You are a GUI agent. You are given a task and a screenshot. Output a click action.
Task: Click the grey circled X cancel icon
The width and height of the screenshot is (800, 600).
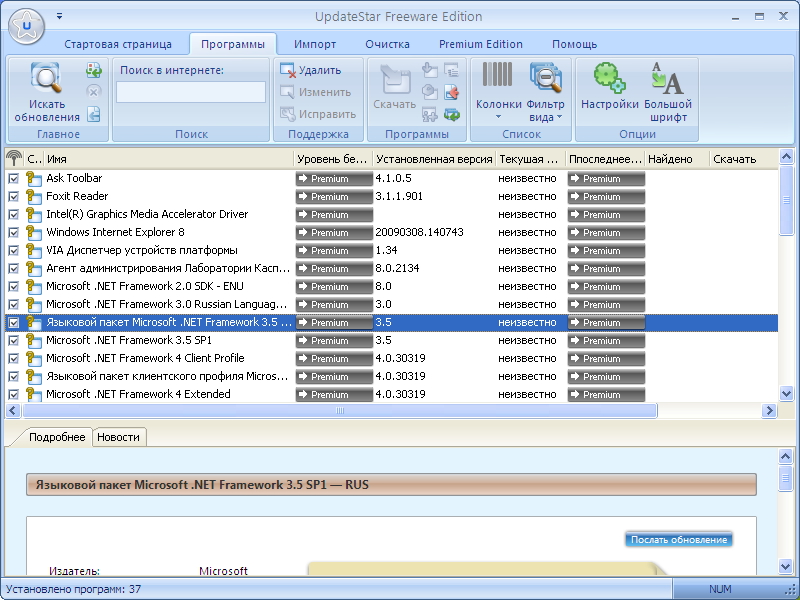pos(93,92)
